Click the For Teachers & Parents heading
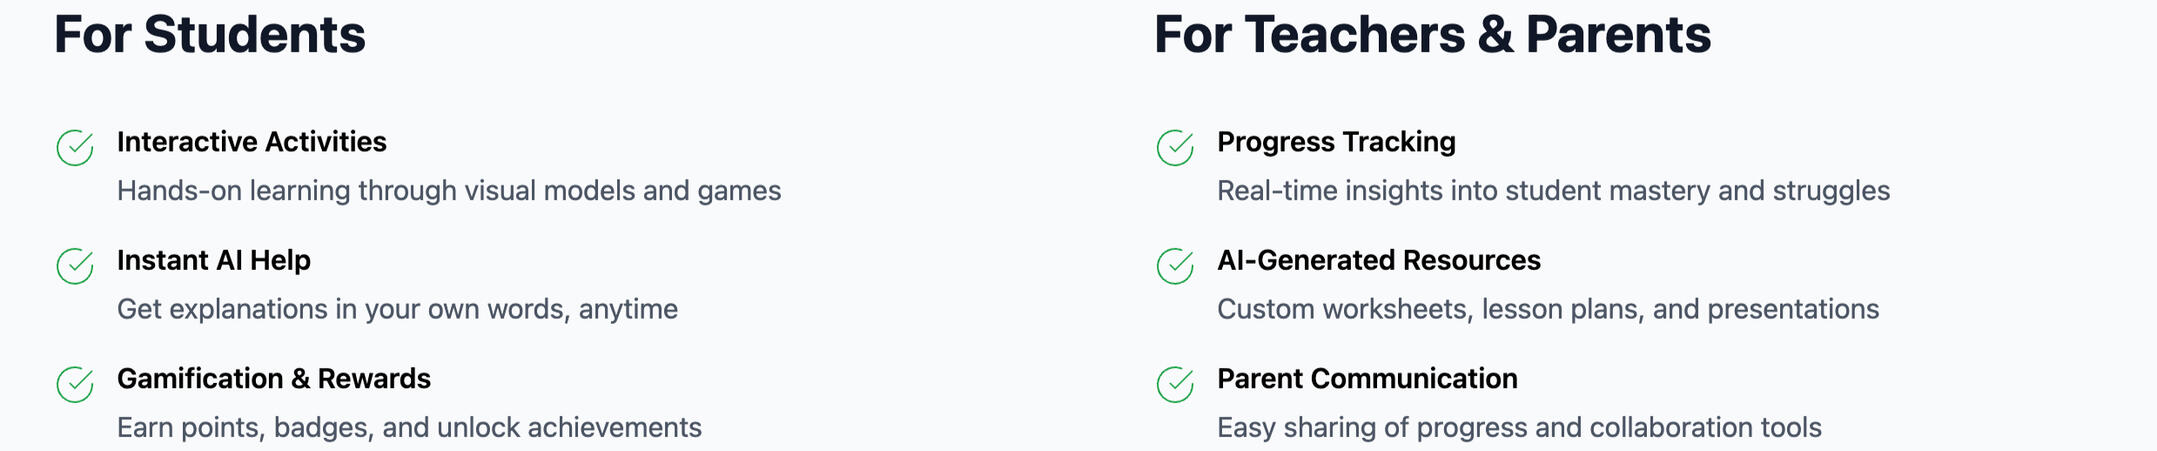2157x451 pixels. coord(1432,34)
